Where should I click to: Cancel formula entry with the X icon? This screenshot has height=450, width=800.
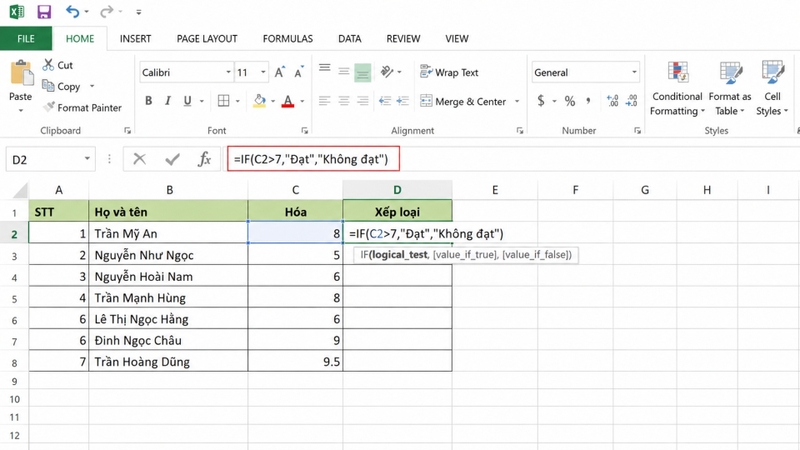pos(139,159)
